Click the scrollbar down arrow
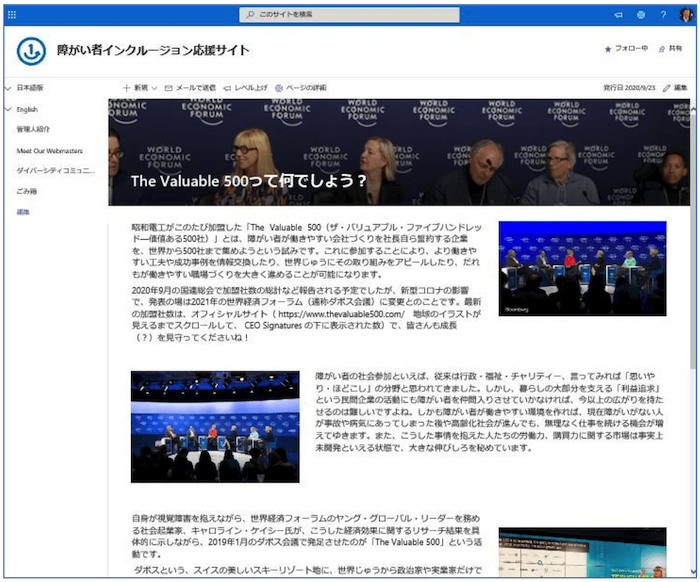 (x=693, y=573)
